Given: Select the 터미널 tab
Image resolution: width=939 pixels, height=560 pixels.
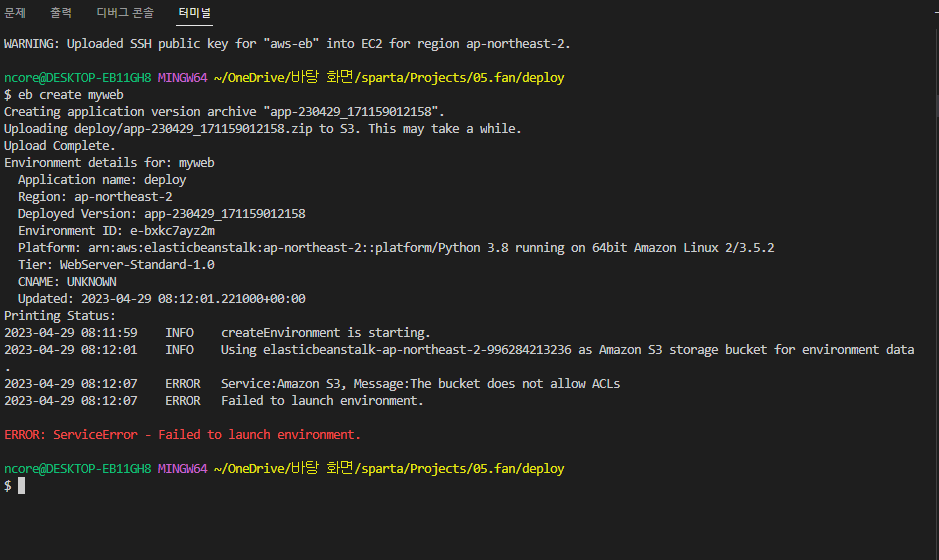Looking at the screenshot, I should pyautogui.click(x=195, y=13).
